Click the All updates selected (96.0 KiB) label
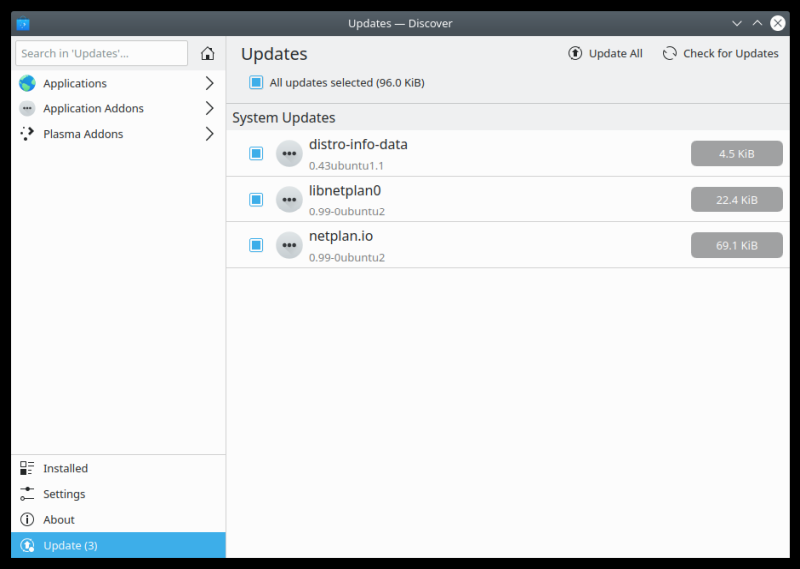 (x=347, y=83)
